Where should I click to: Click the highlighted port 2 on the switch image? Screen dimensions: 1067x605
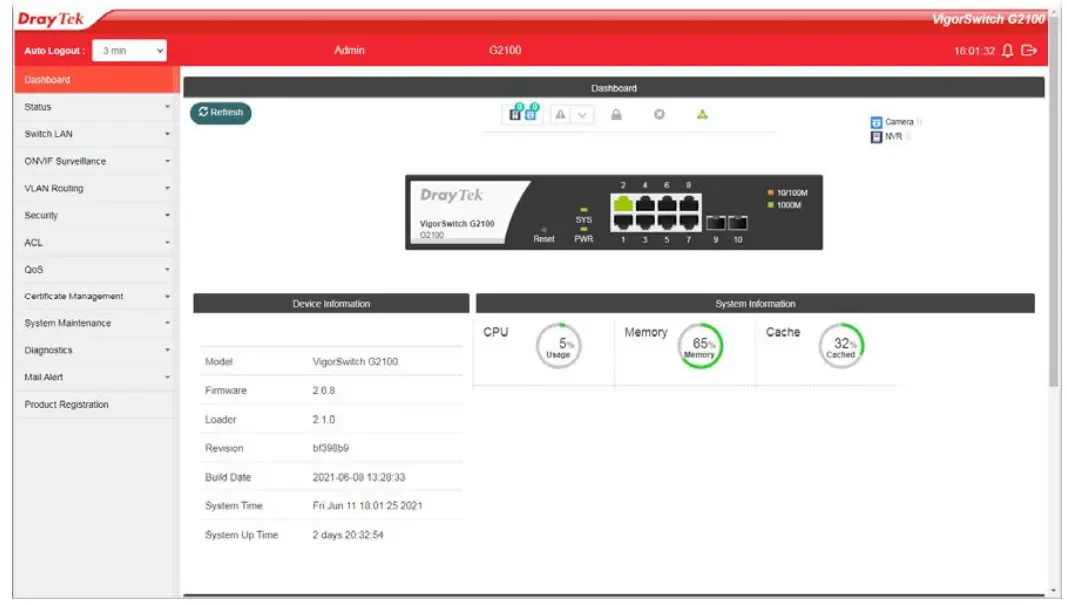624,203
